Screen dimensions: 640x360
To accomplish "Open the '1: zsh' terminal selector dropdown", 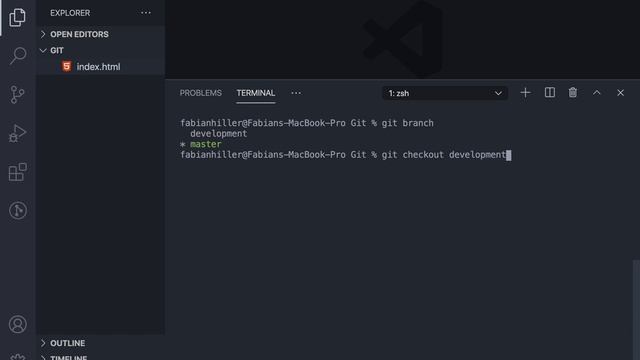I will [445, 93].
